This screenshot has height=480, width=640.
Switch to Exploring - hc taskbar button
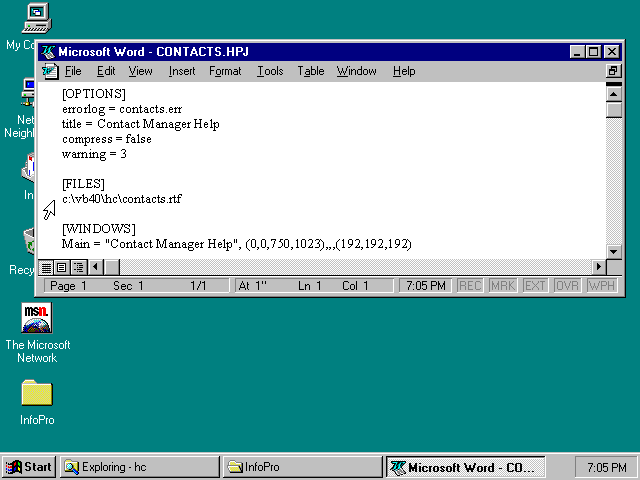pos(140,467)
